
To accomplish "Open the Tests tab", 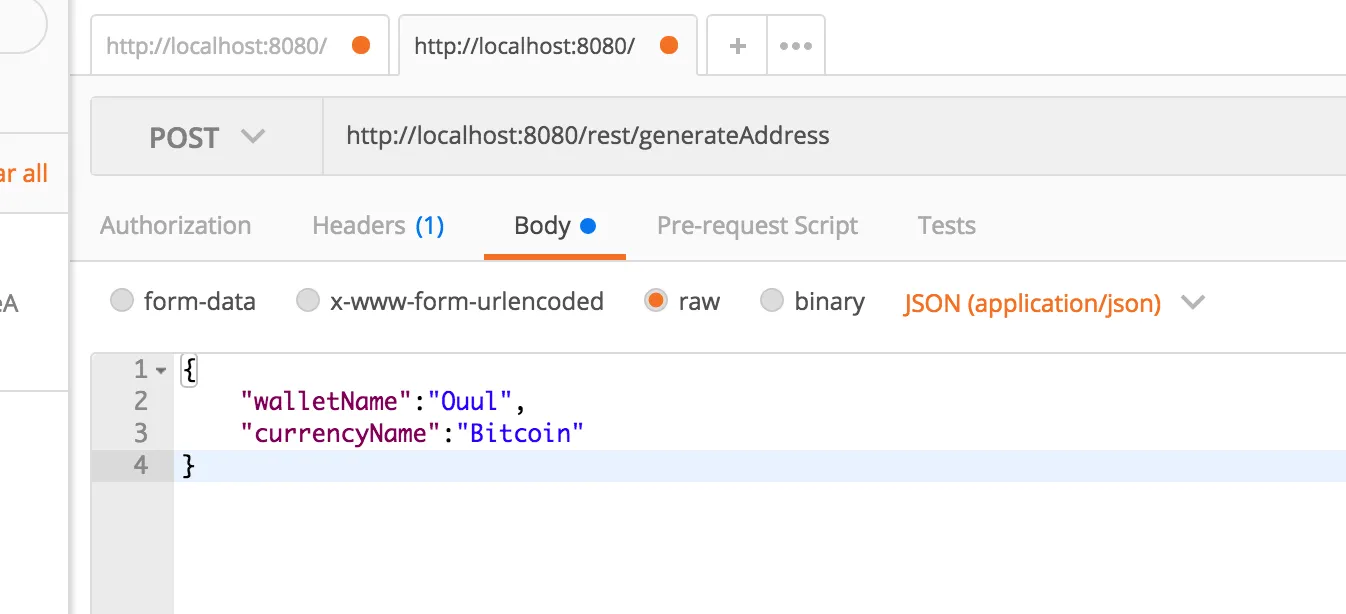I will tap(946, 226).
